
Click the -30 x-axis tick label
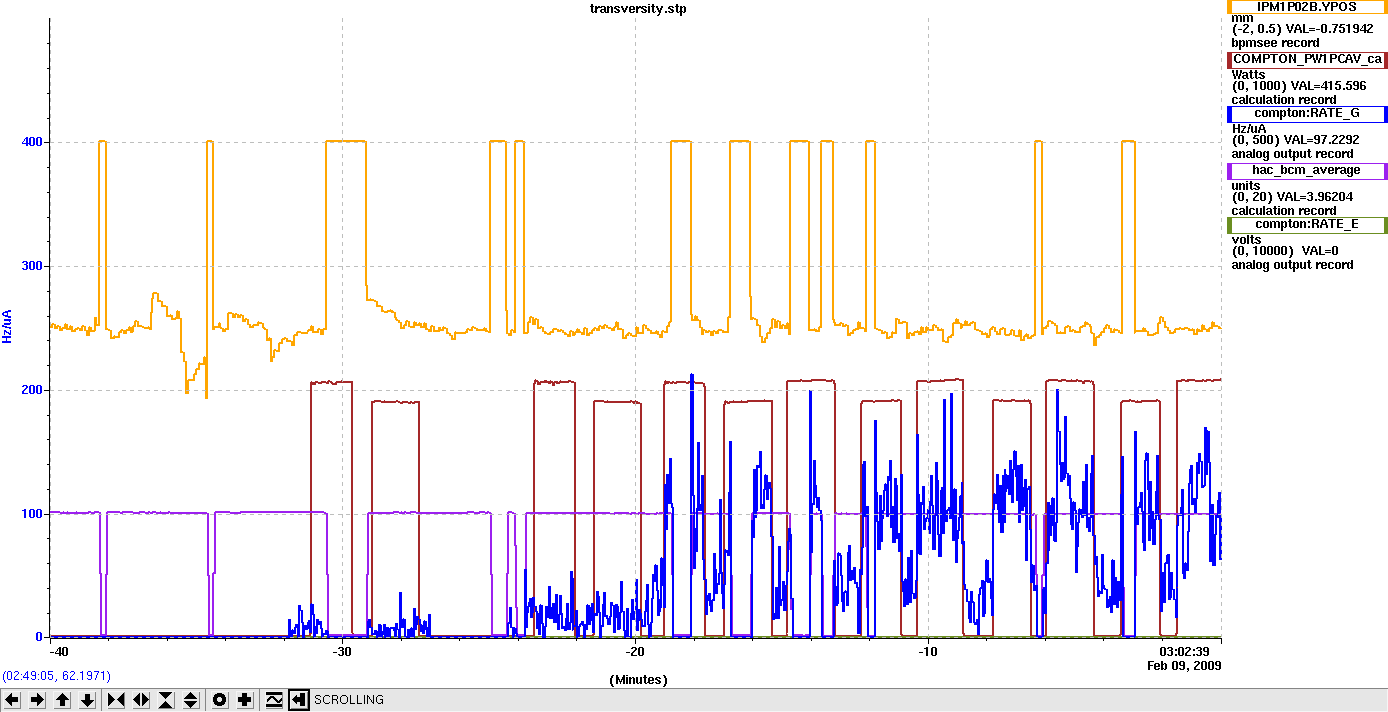point(342,652)
